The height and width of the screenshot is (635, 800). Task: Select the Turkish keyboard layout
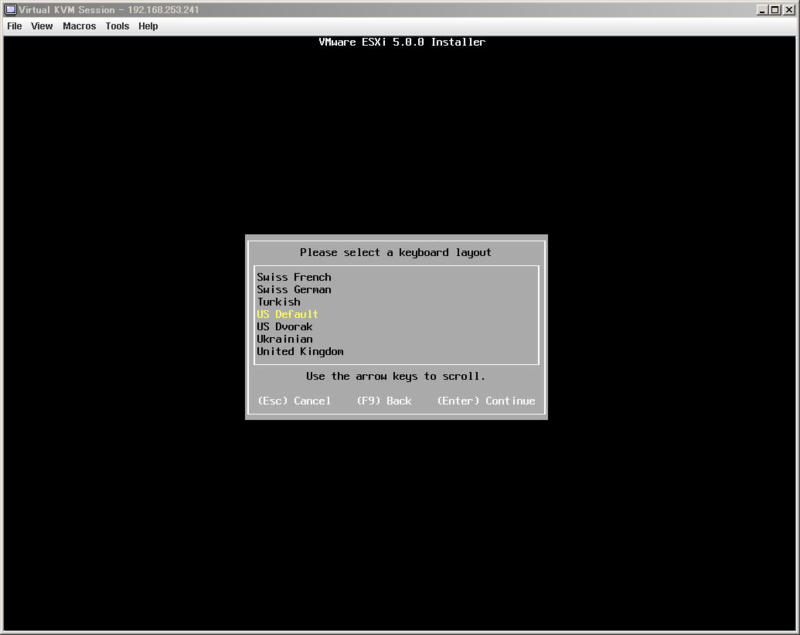279,301
